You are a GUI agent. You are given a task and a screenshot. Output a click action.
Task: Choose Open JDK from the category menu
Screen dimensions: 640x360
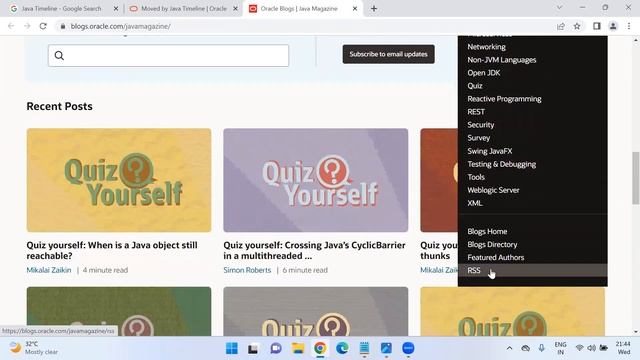(x=484, y=73)
